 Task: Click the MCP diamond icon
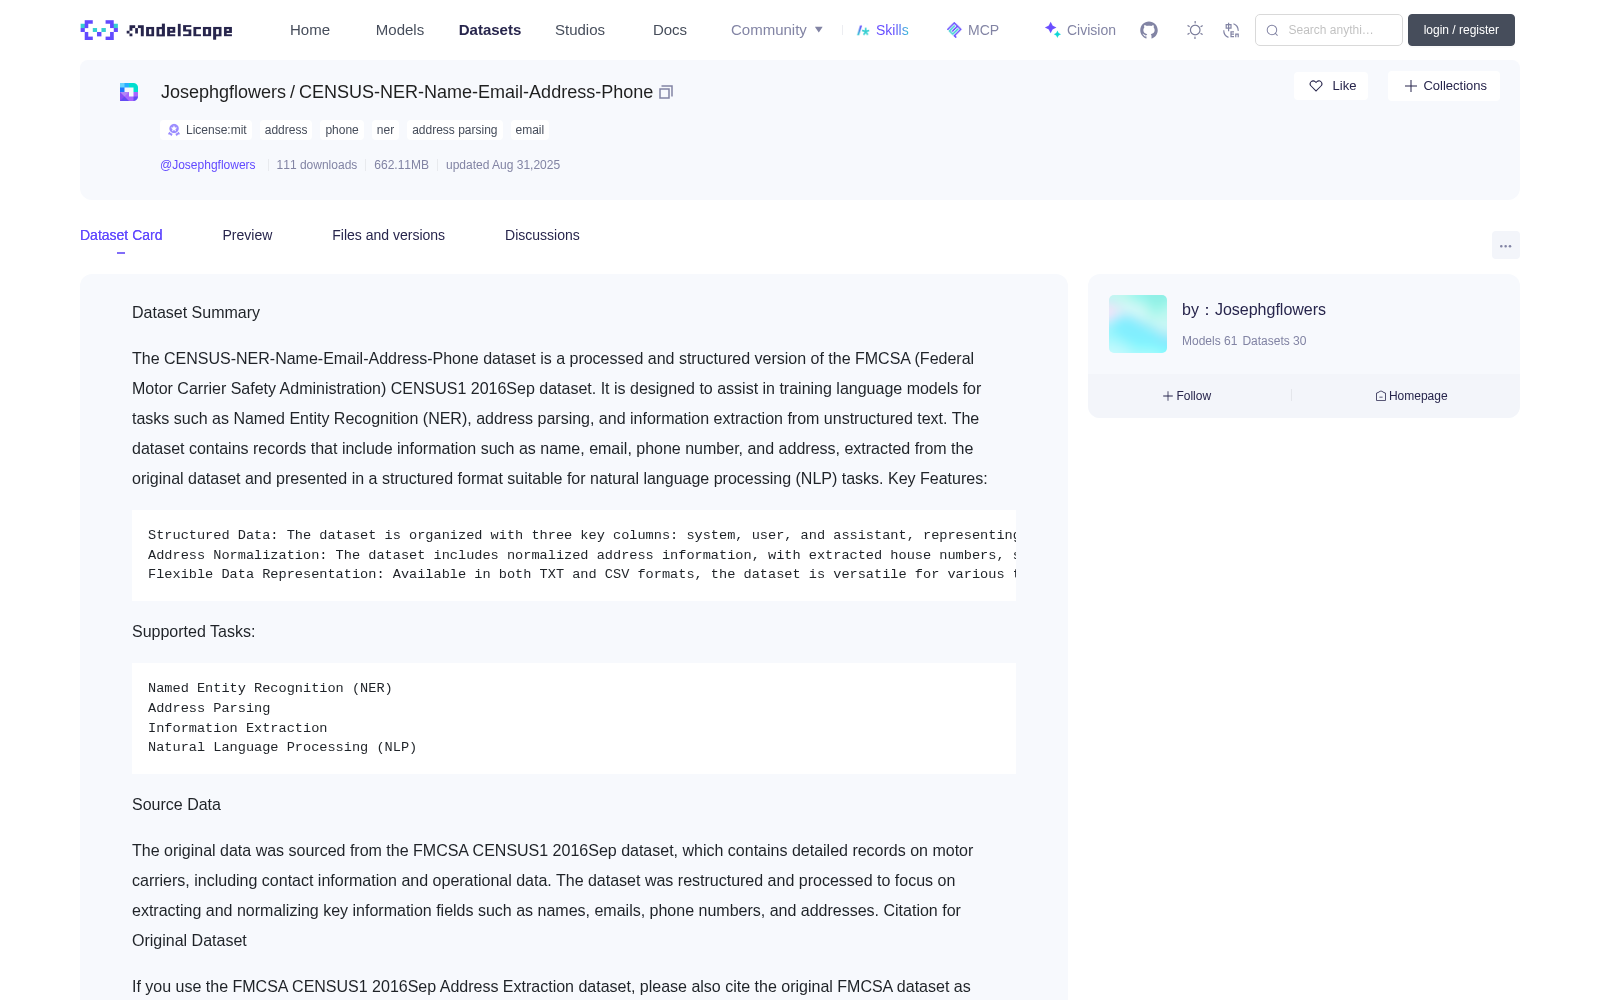[x=954, y=30]
